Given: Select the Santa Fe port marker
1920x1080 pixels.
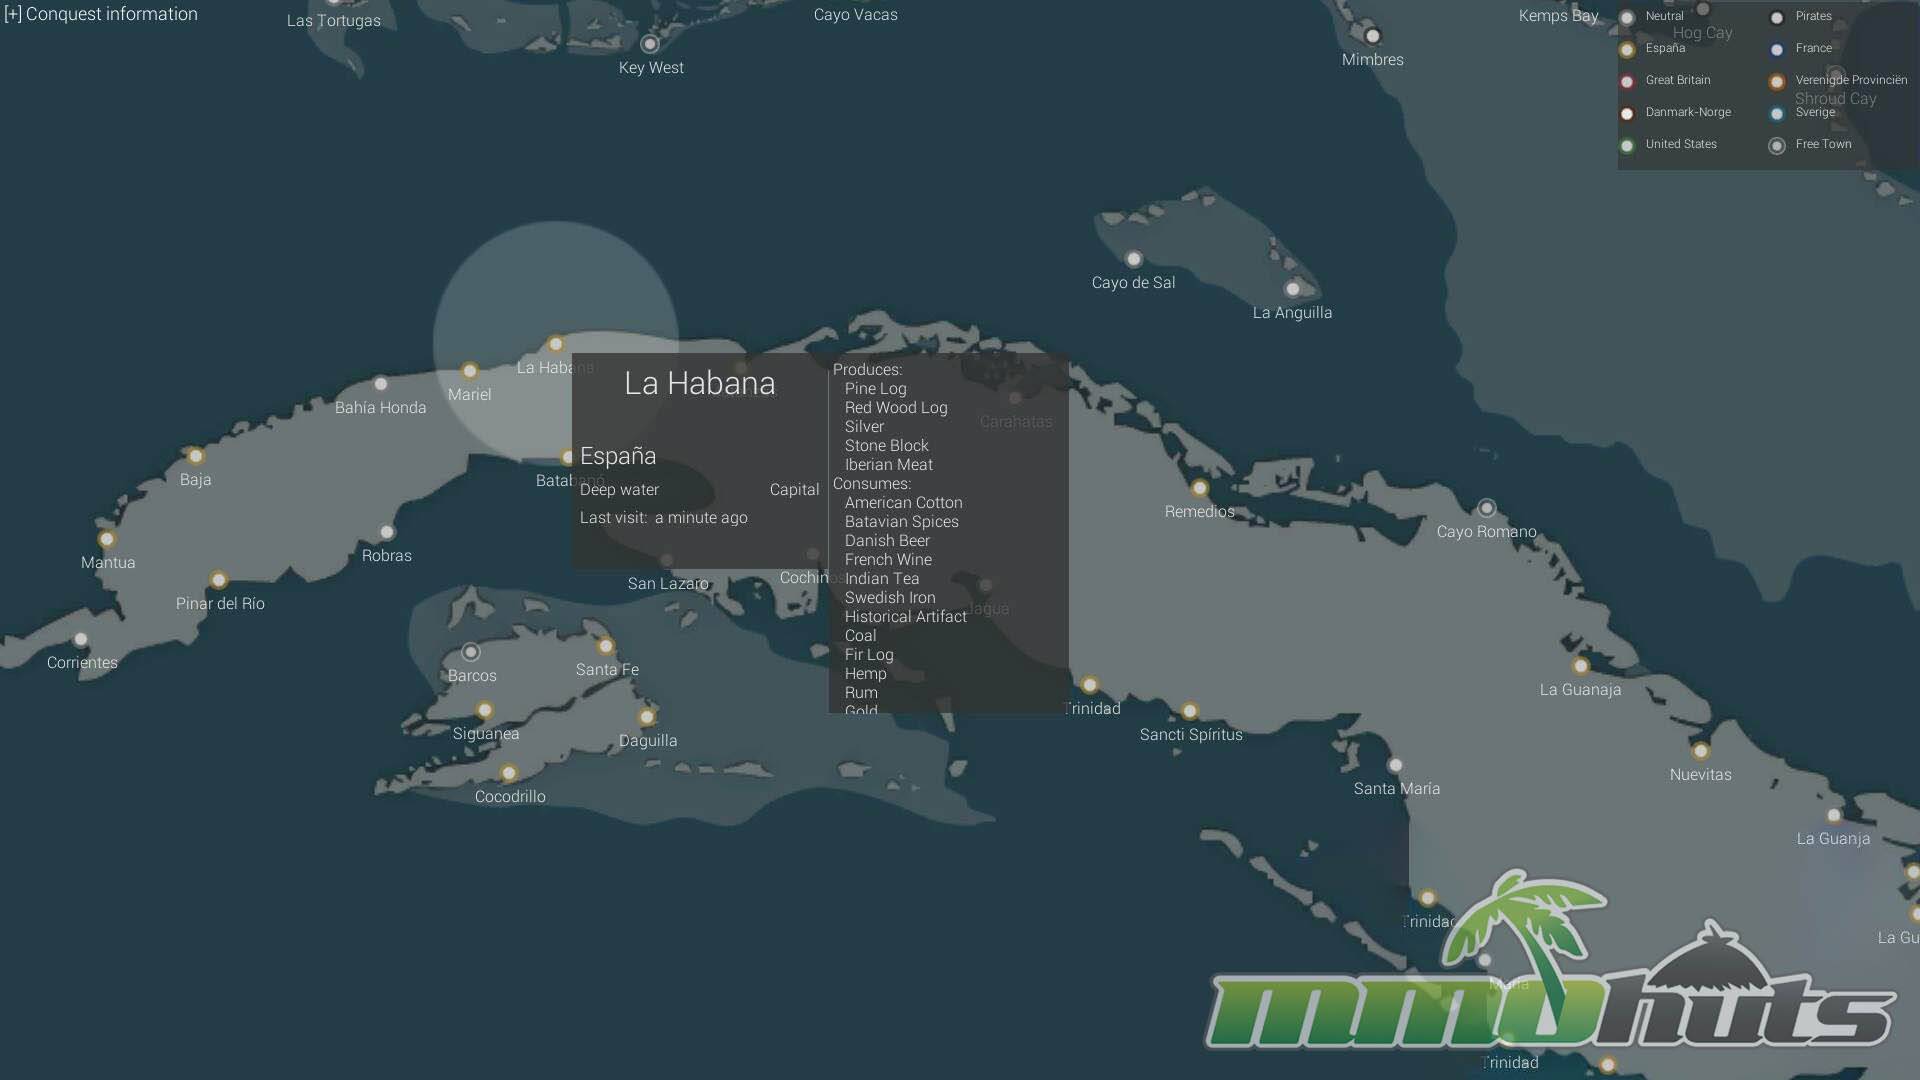Looking at the screenshot, I should tap(606, 646).
